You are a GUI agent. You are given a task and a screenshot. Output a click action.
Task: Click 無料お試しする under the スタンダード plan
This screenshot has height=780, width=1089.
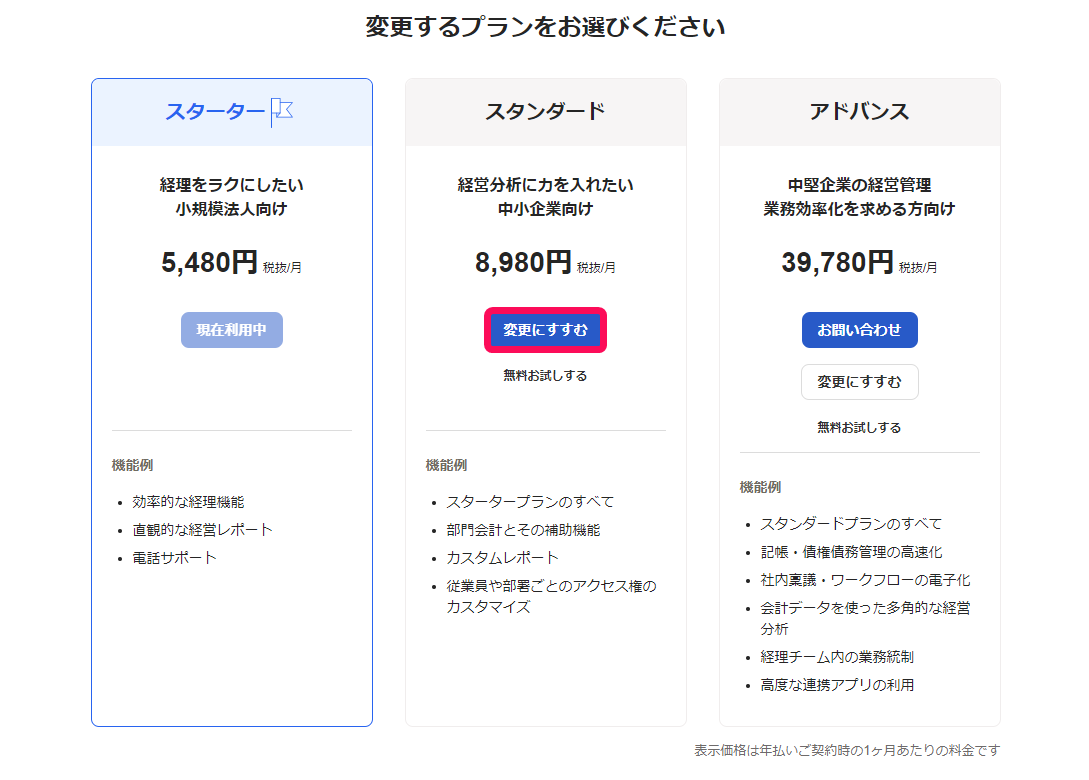(545, 376)
